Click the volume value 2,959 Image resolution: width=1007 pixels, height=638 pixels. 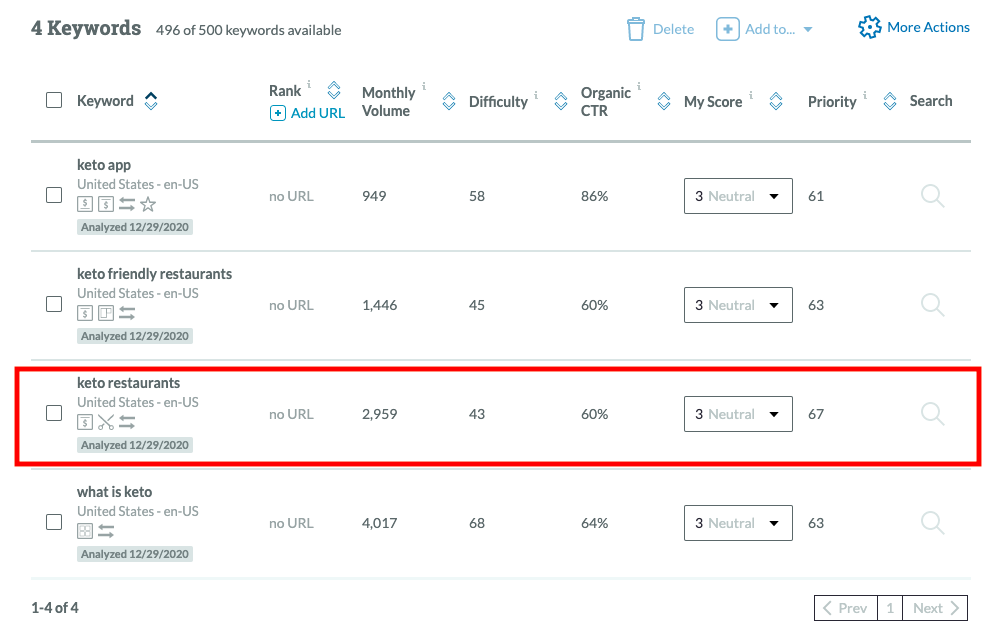pyautogui.click(x=380, y=414)
